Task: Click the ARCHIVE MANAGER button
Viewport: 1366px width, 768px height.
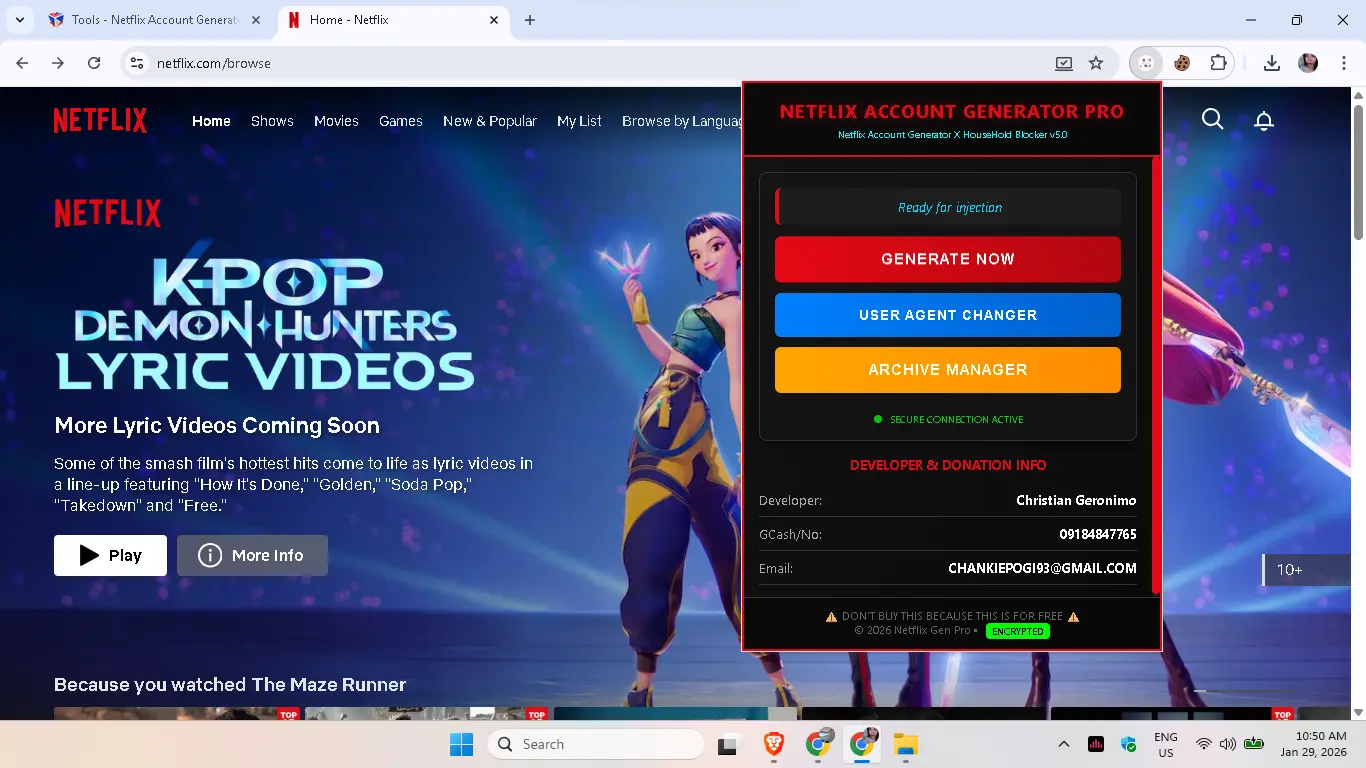Action: click(x=948, y=370)
